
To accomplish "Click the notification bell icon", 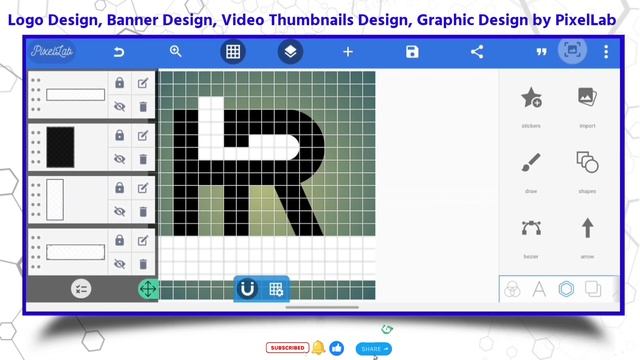I will [x=318, y=348].
